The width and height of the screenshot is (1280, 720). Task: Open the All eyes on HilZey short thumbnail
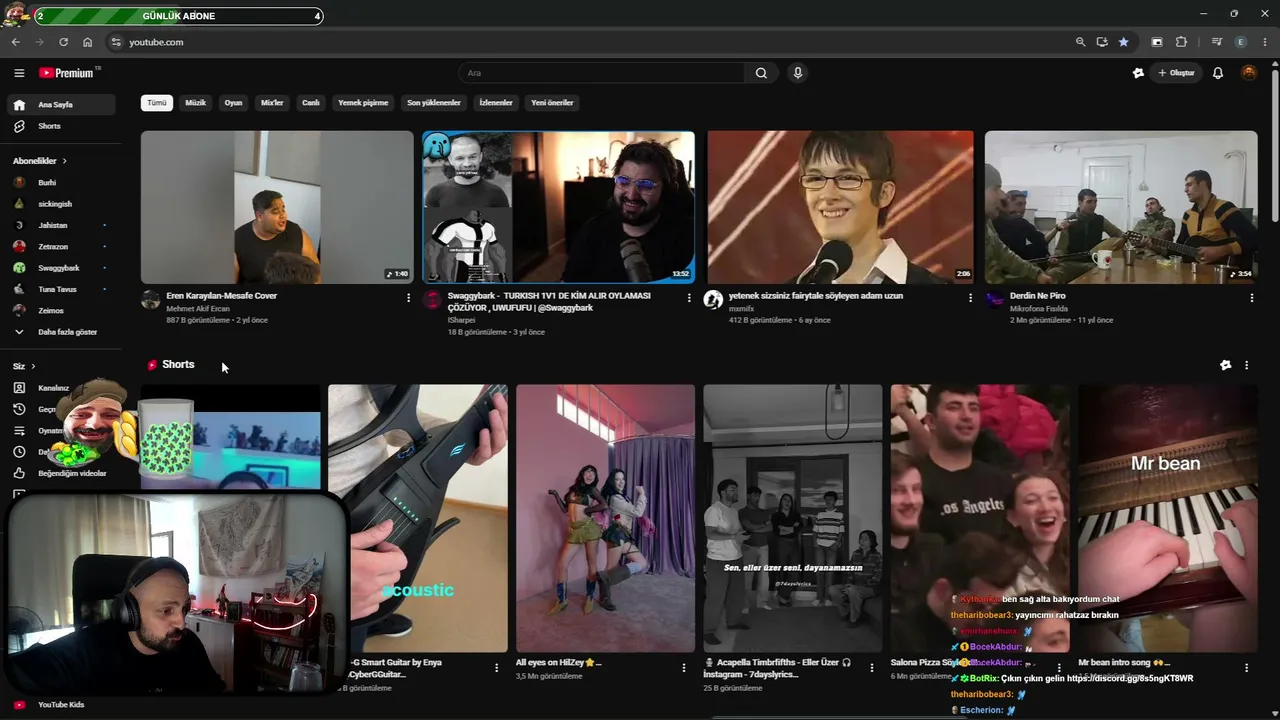pyautogui.click(x=605, y=518)
